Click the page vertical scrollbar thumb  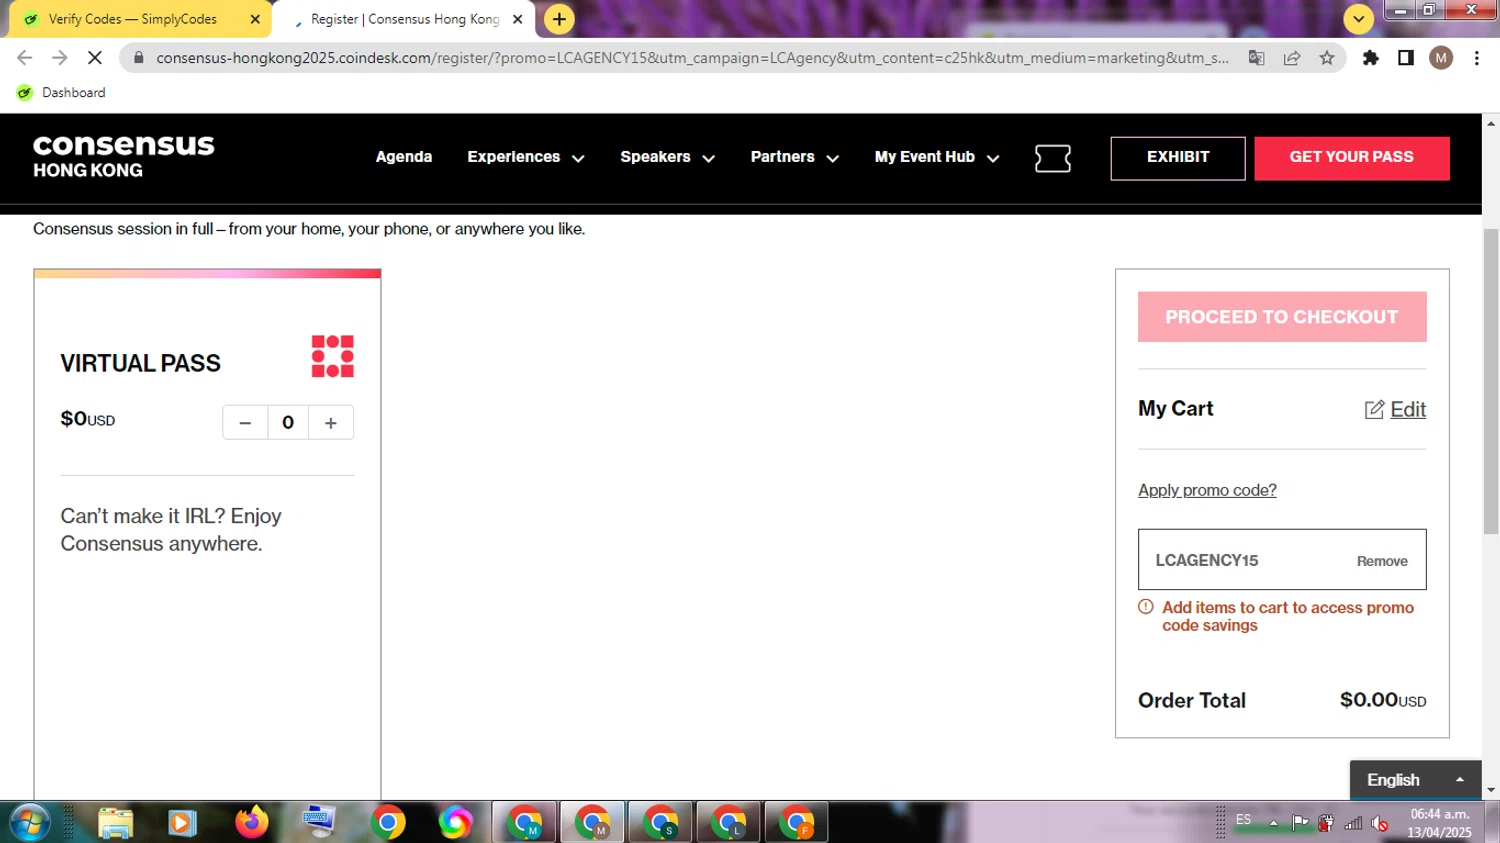[1490, 382]
